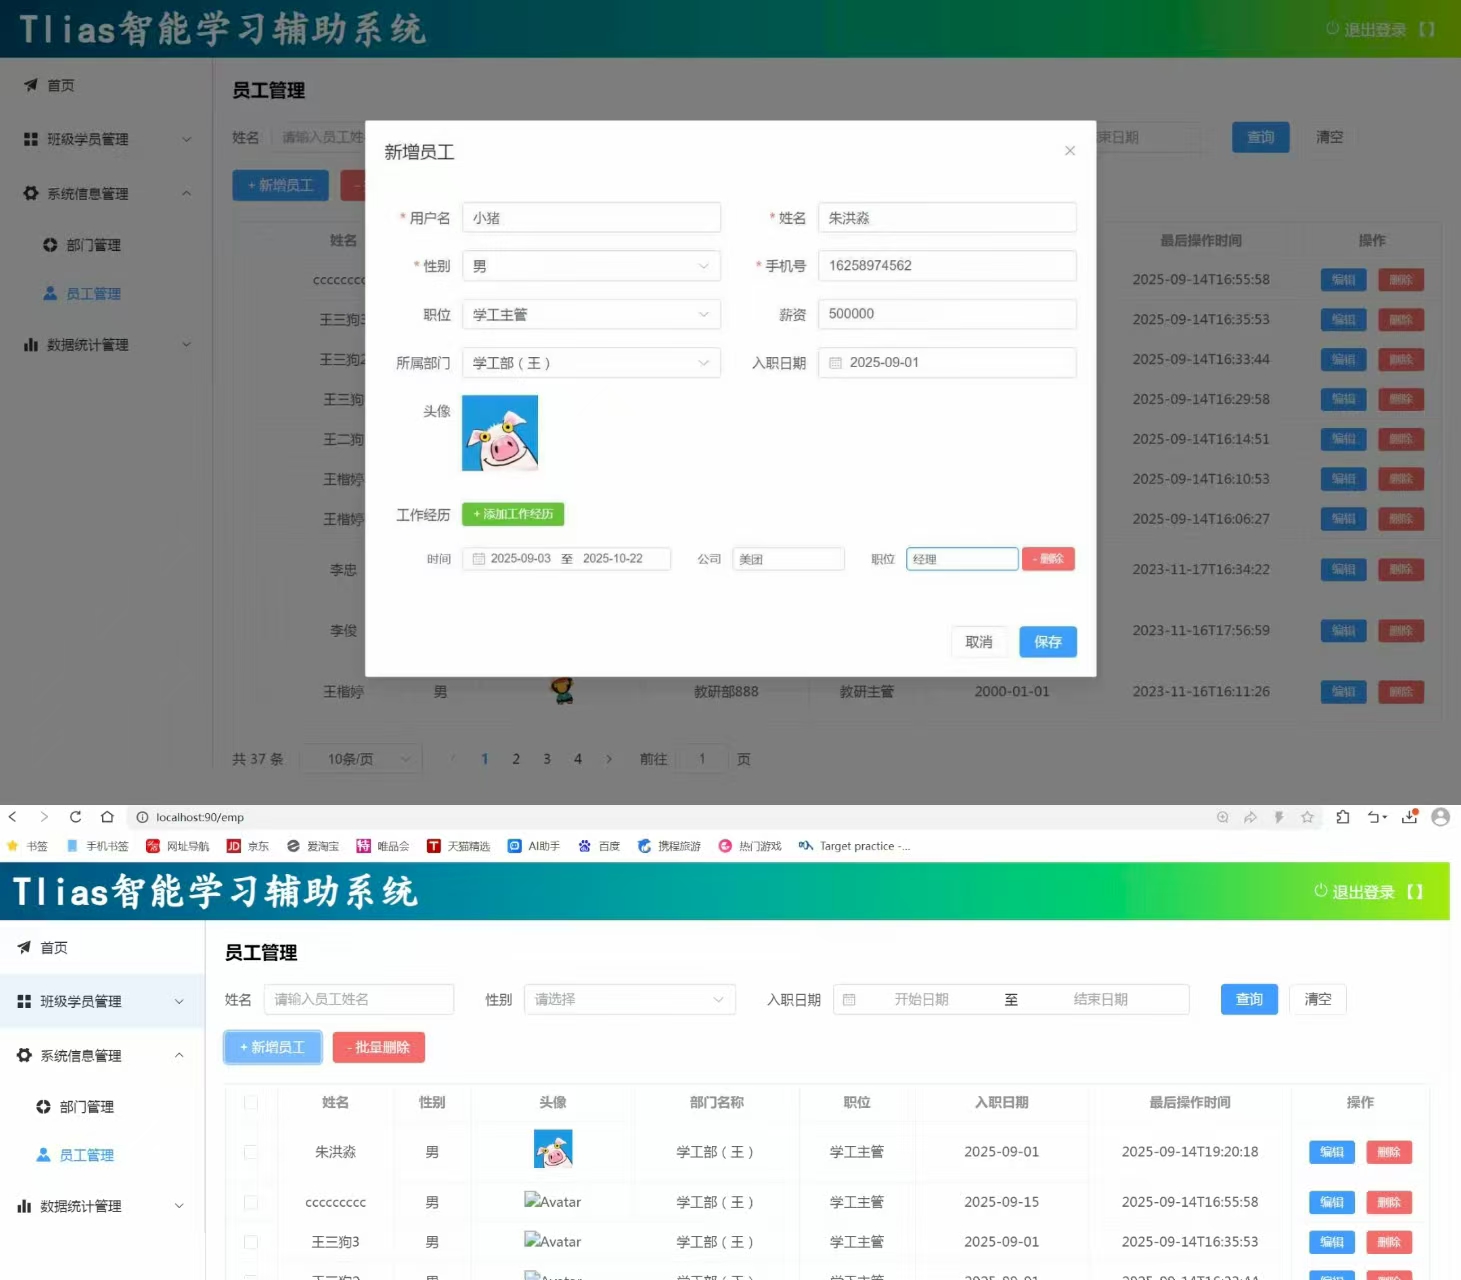Open the browser user profile icon
This screenshot has width=1461, height=1280.
point(1440,817)
